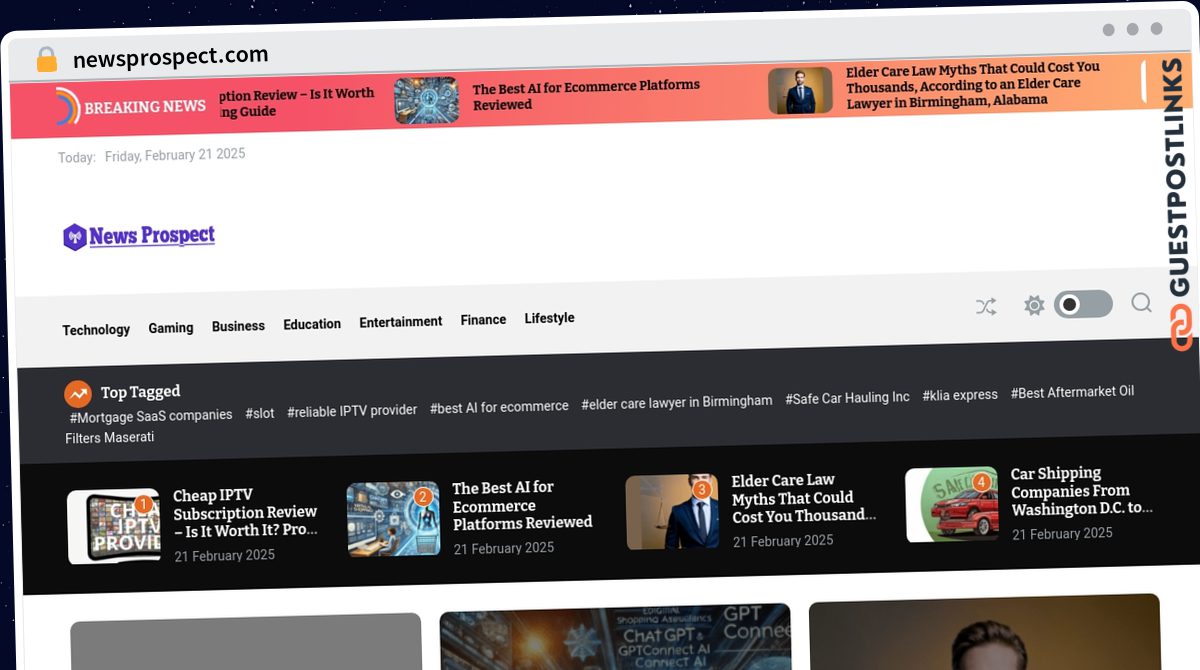Click the Friday, February 21 2025 date text
The image size is (1200, 670).
175,155
